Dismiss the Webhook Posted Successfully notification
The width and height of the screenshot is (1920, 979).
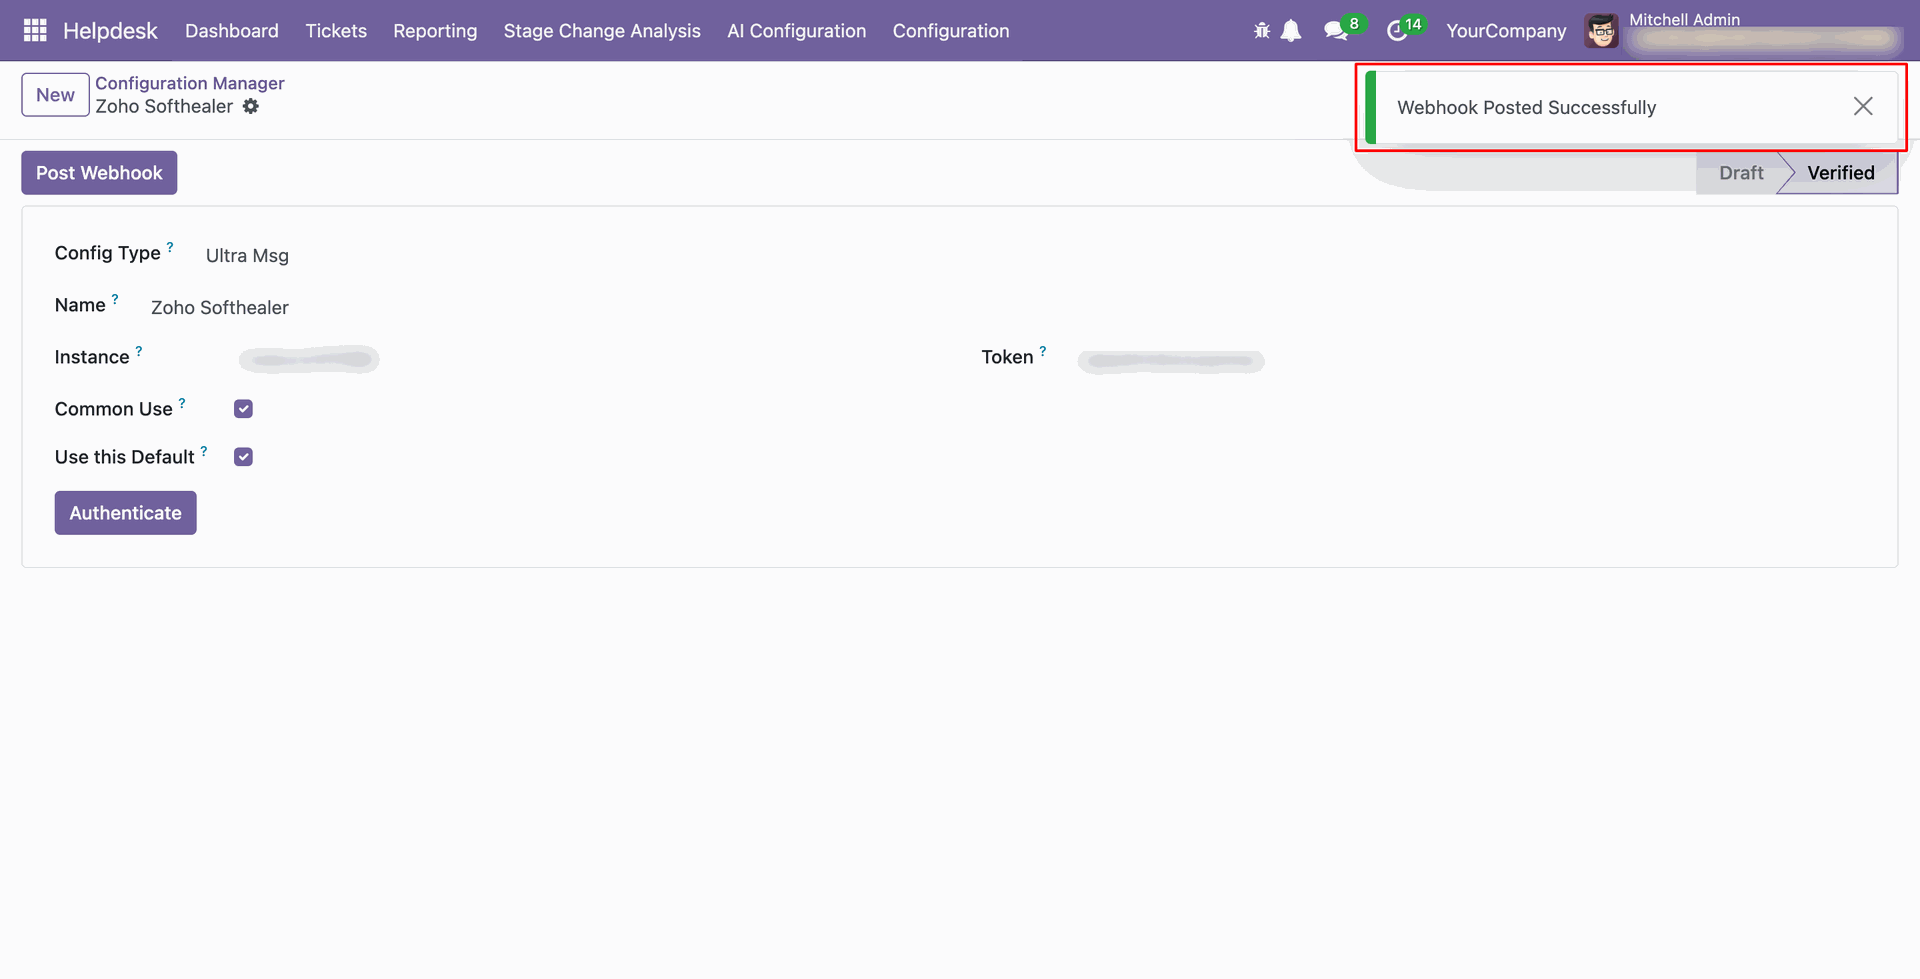1863,106
